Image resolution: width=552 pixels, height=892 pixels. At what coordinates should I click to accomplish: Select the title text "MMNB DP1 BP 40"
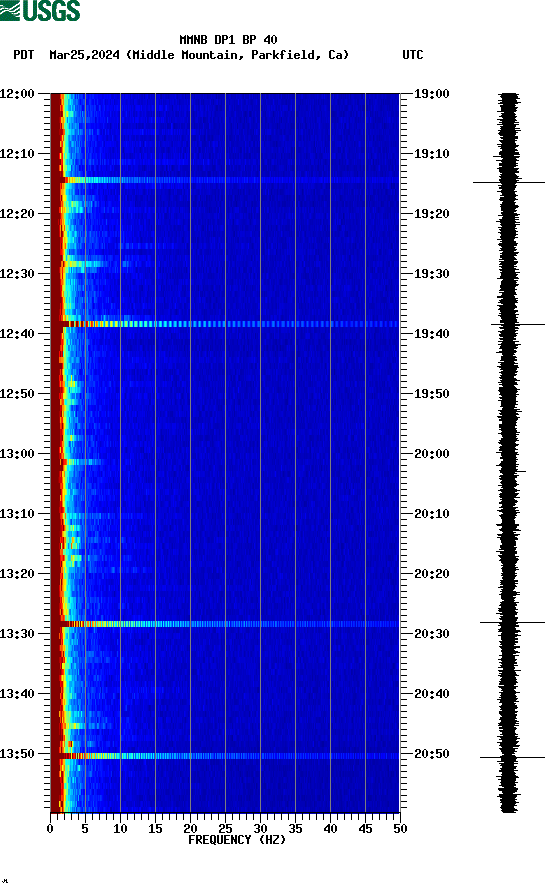(228, 40)
